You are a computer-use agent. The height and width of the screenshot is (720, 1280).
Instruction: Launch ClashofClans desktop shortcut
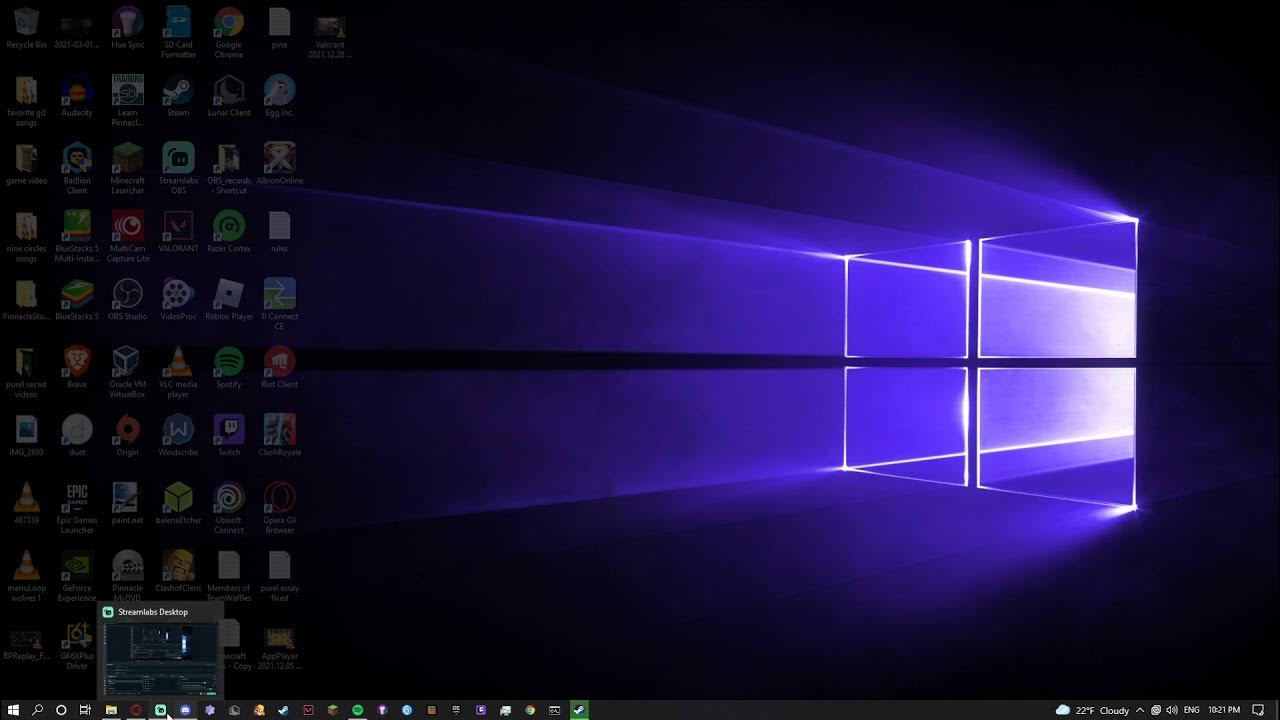coord(178,573)
